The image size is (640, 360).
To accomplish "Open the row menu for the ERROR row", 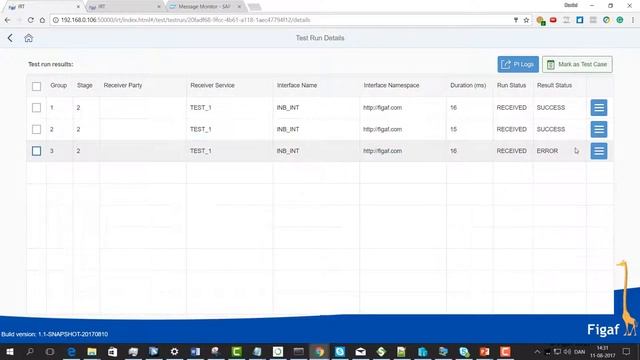I will coord(599,151).
